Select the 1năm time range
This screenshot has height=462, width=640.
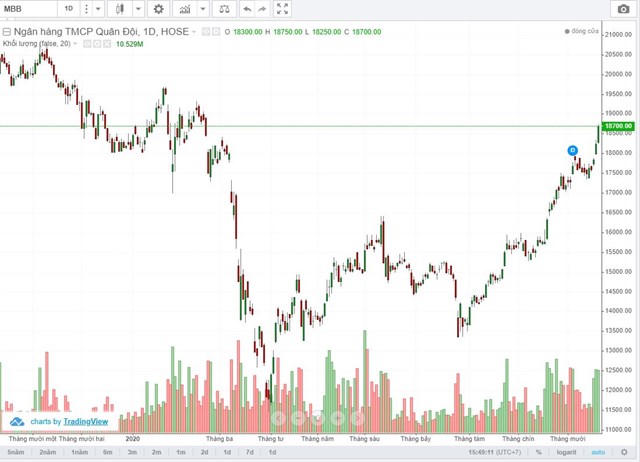[80, 452]
